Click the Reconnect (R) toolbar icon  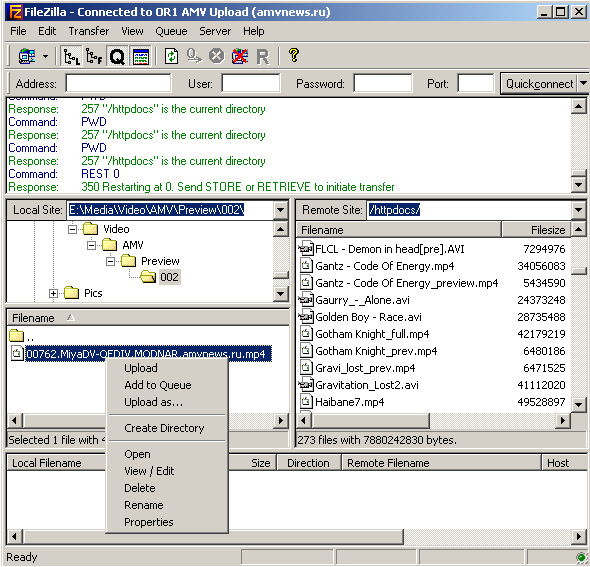pyautogui.click(x=263, y=57)
